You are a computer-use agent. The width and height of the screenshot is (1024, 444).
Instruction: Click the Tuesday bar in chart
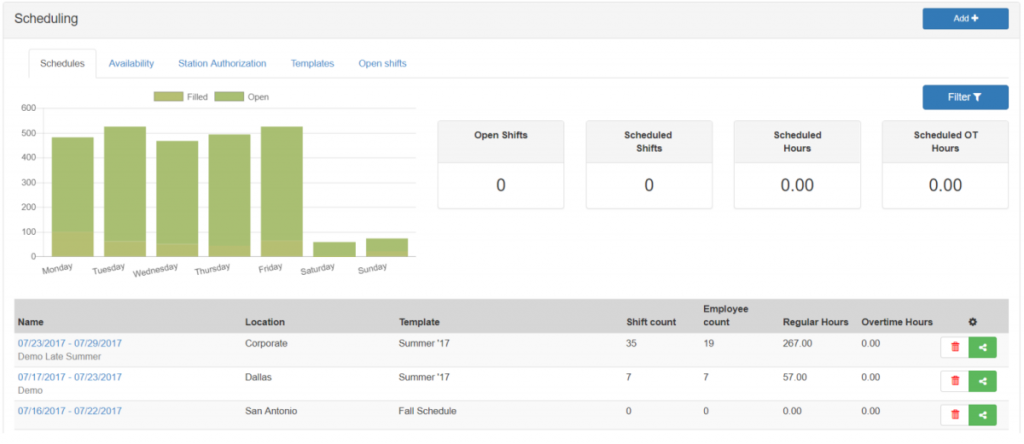point(125,191)
